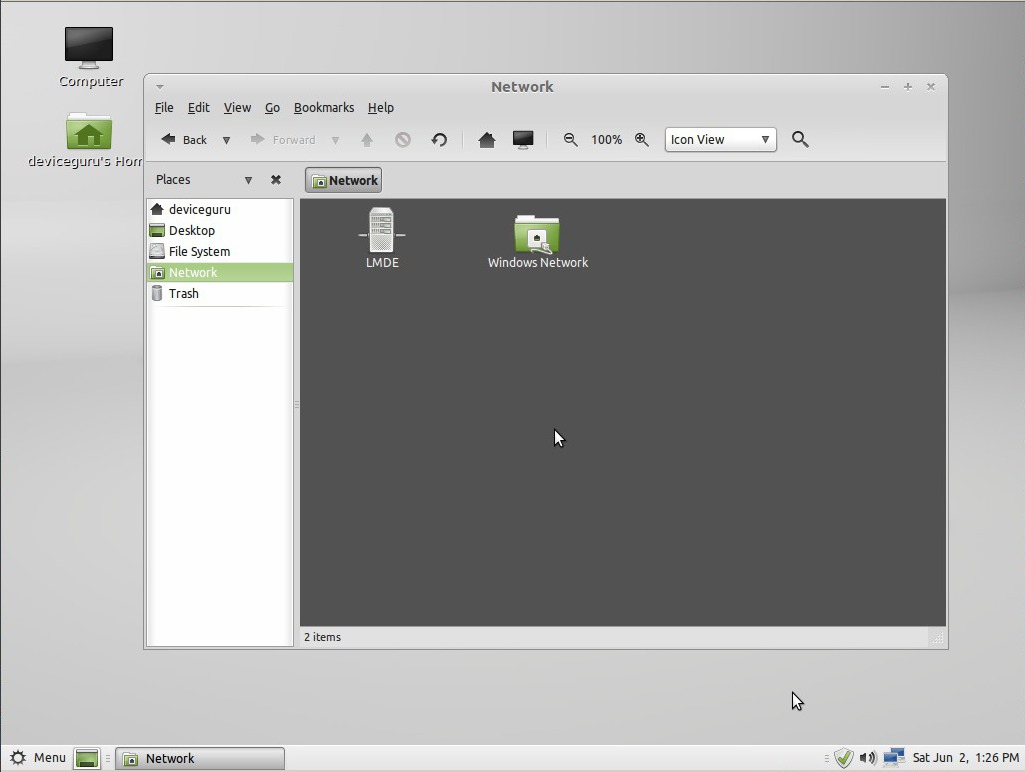Select the Windows Network folder icon

pos(537,241)
